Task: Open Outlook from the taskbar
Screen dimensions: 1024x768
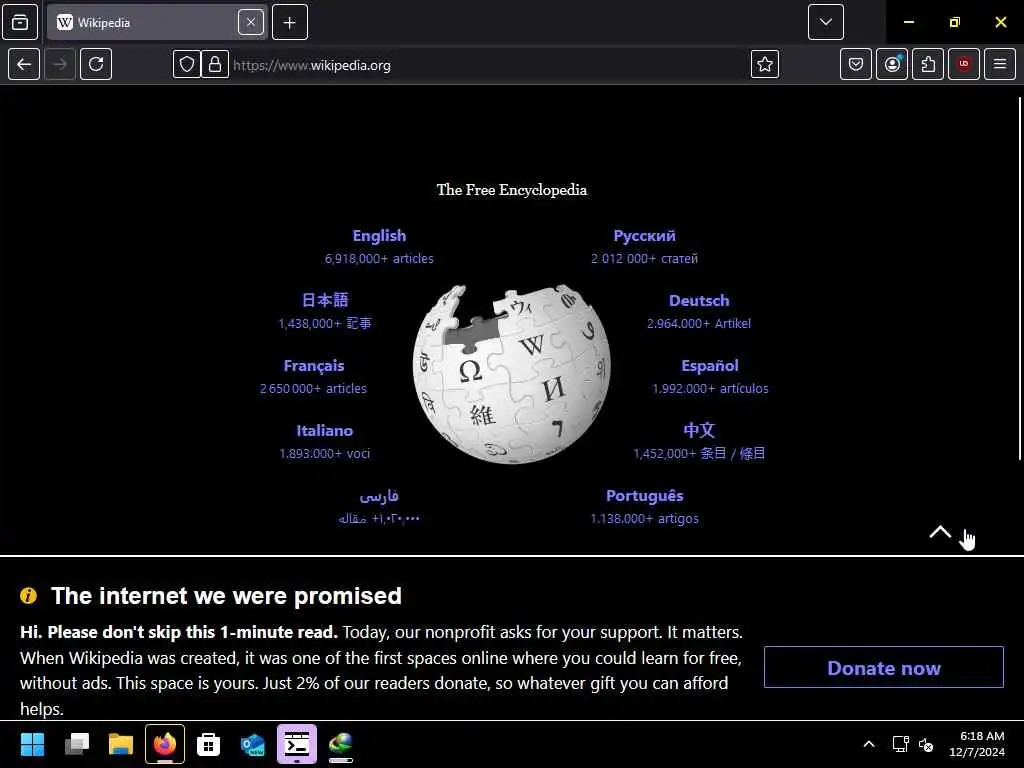Action: (253, 744)
